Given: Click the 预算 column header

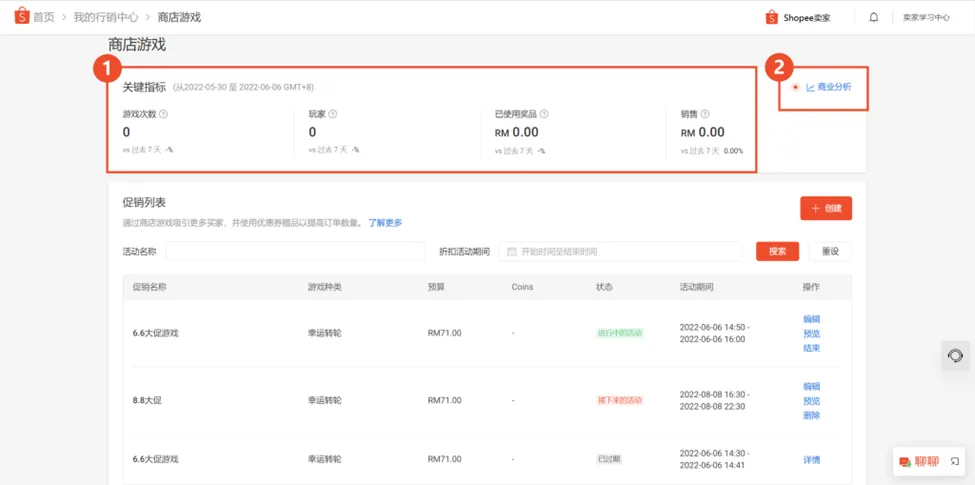Looking at the screenshot, I should (436, 287).
